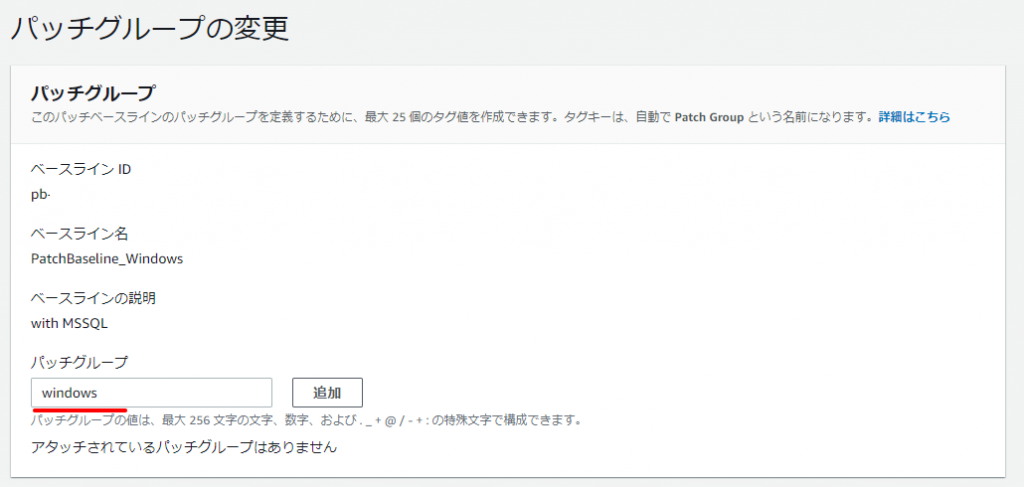Focus the パッチグループ input containing windows
Viewport: 1024px width, 487px height.
pos(152,392)
